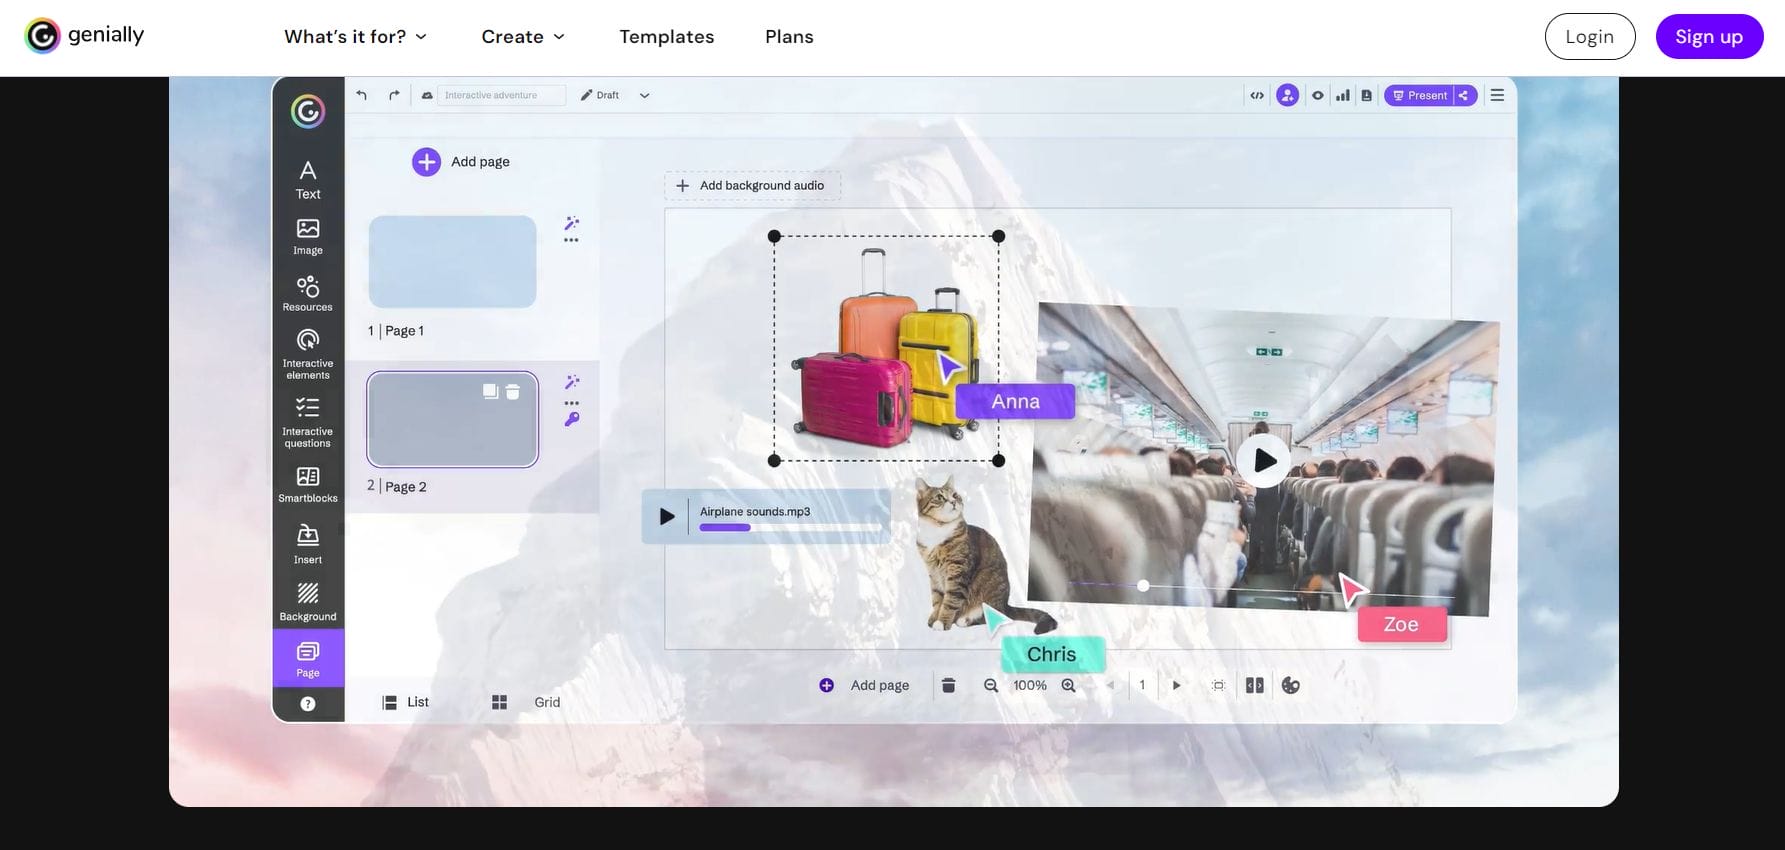
Task: Click Add page at panel top
Action: pos(461,161)
